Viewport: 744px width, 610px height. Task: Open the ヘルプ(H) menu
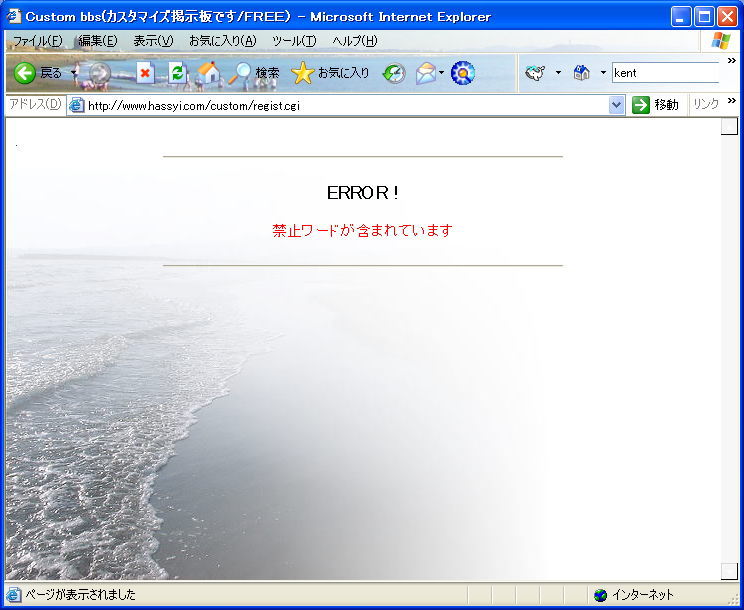point(354,41)
